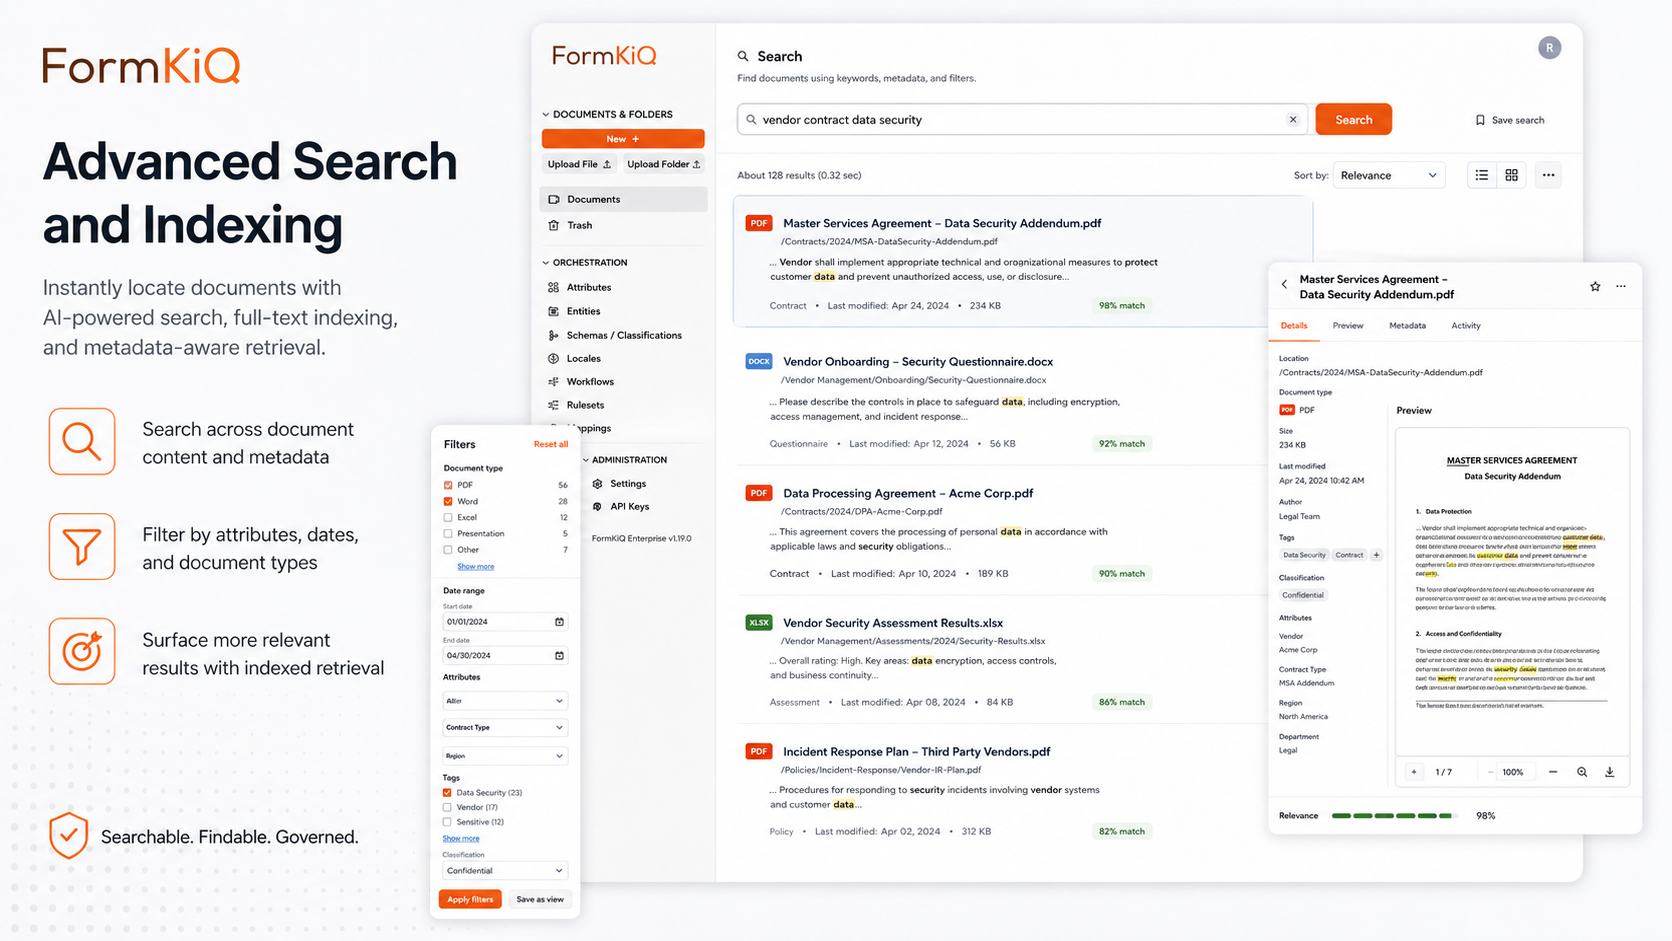Viewport: 1672px width, 941px height.
Task: Open the Region attribute dropdown
Action: [505, 756]
